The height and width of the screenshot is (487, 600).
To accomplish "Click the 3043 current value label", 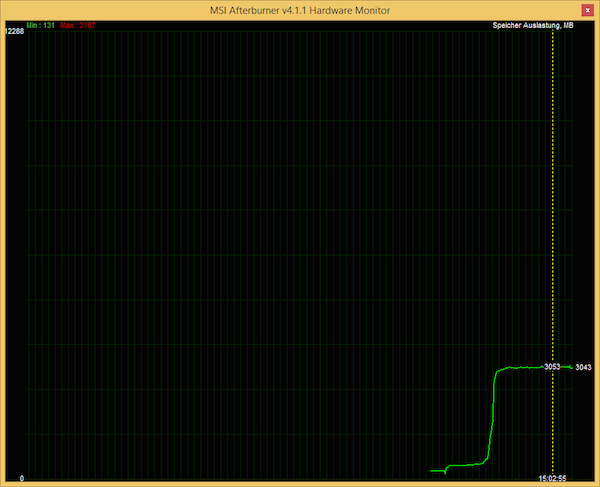I will (583, 367).
